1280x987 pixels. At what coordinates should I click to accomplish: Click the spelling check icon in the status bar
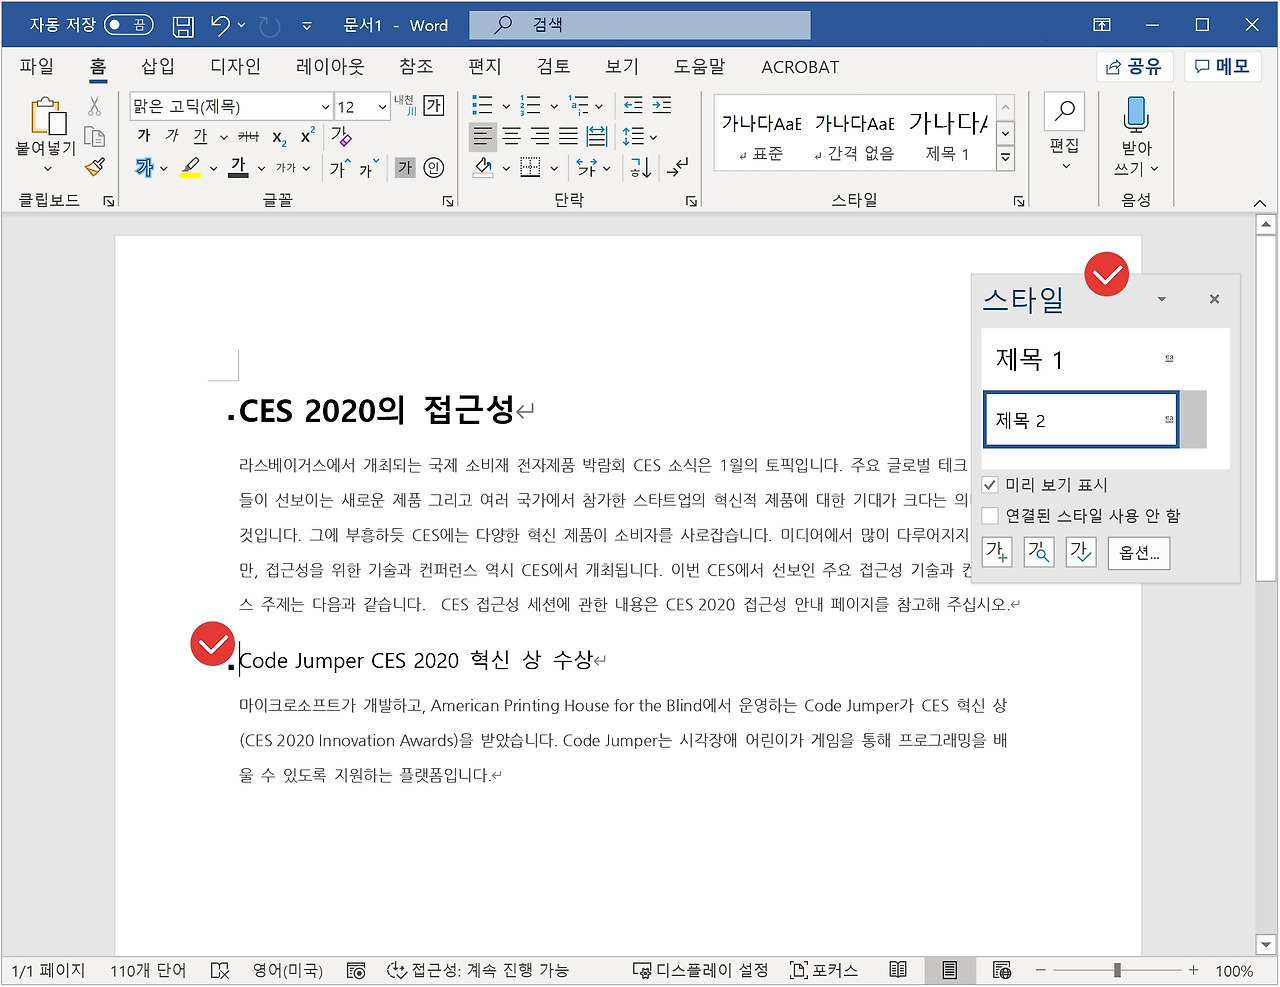(220, 970)
